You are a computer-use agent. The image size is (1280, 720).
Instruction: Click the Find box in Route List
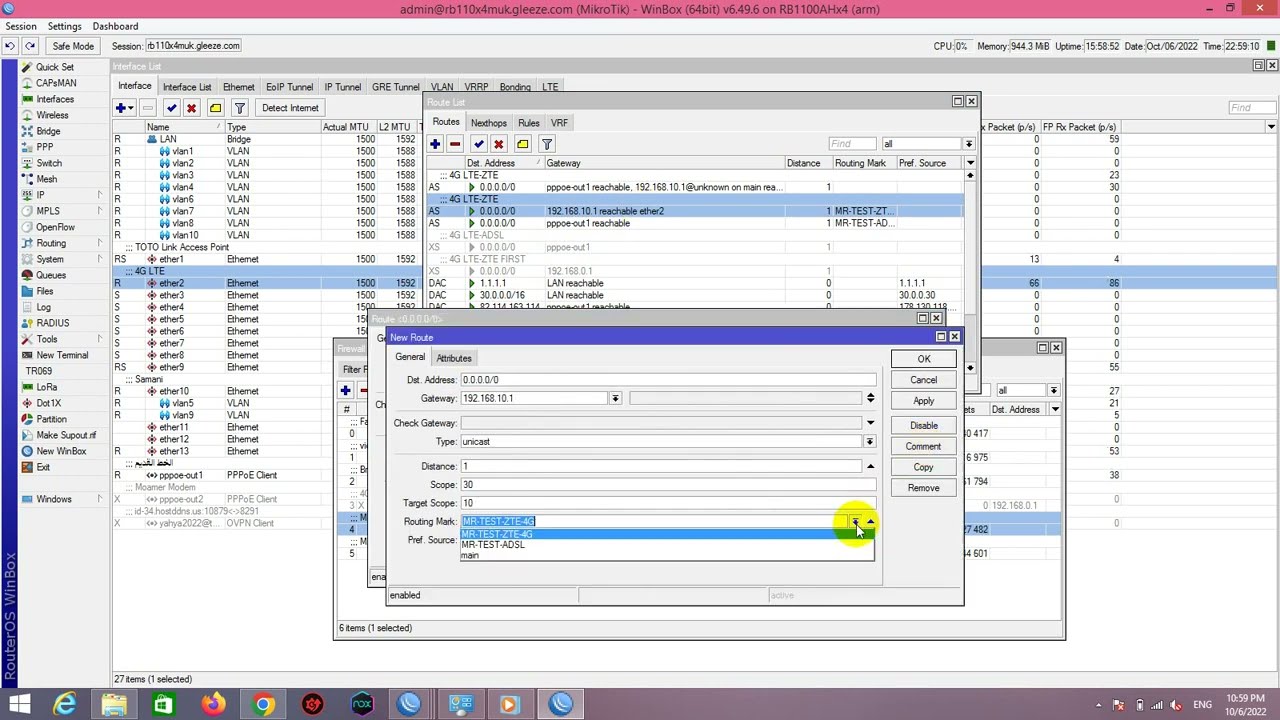pyautogui.click(x=853, y=144)
